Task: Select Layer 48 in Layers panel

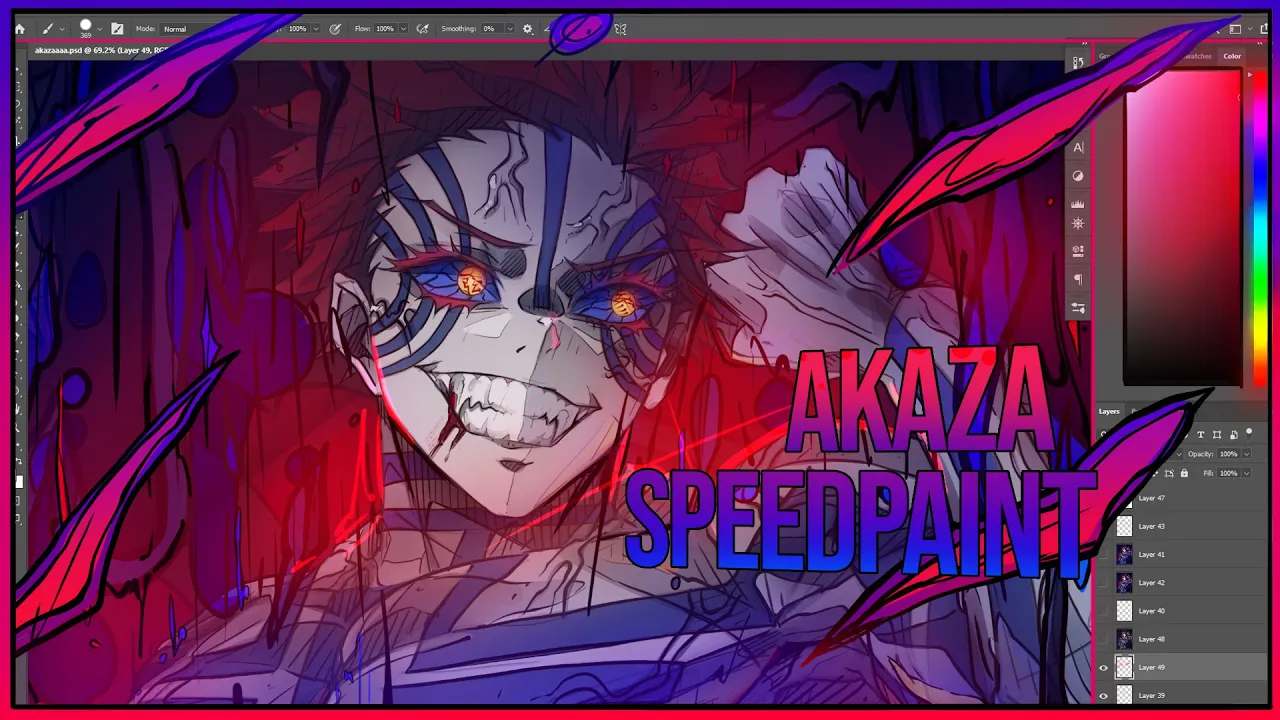Action: [x=1182, y=638]
